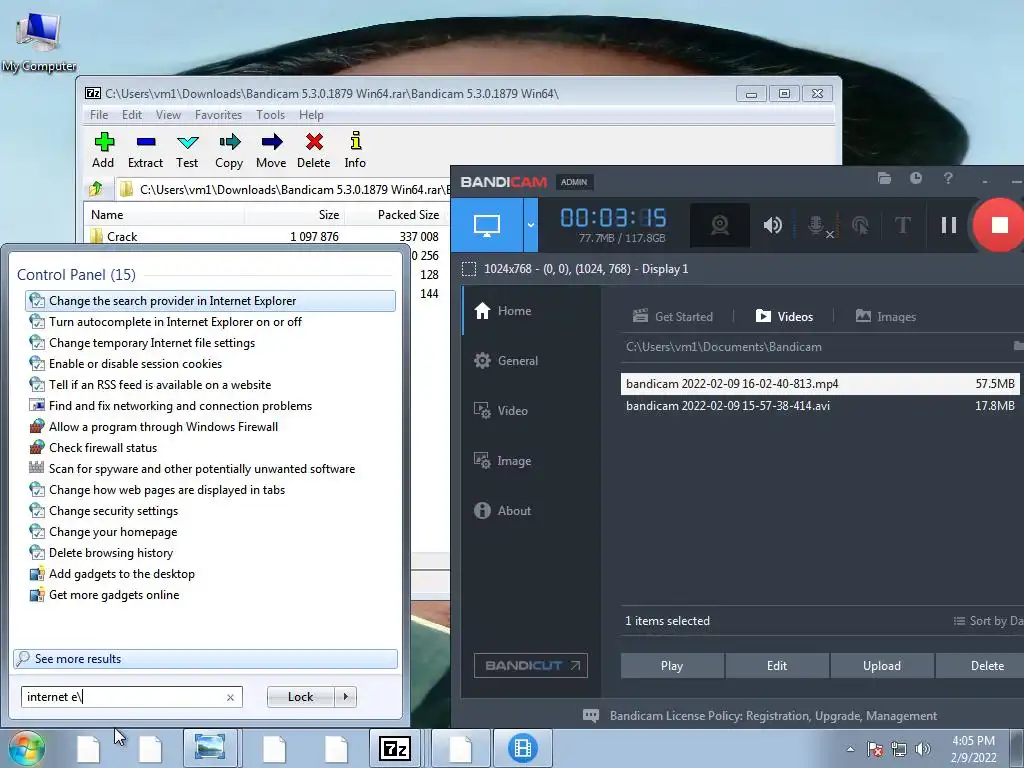Open the output folder icon in Bandicam title bar
This screenshot has height=768, width=1024.
[x=884, y=178]
